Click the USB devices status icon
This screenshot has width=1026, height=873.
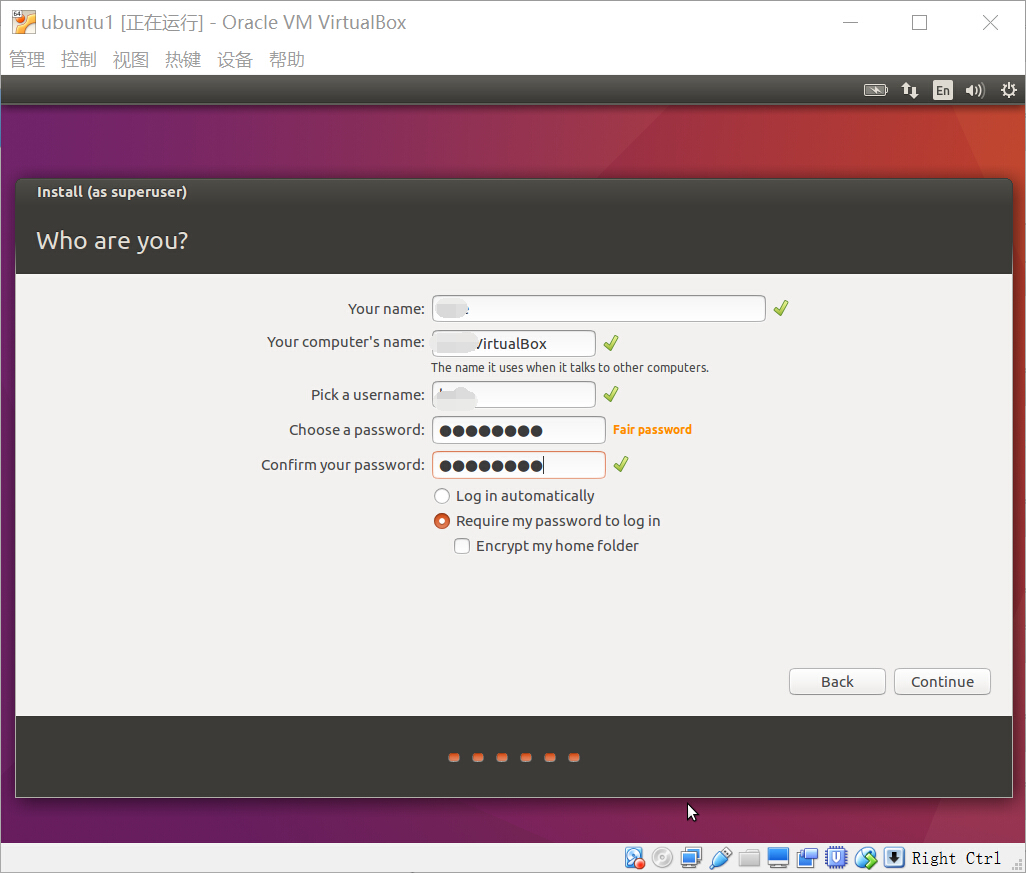720,857
